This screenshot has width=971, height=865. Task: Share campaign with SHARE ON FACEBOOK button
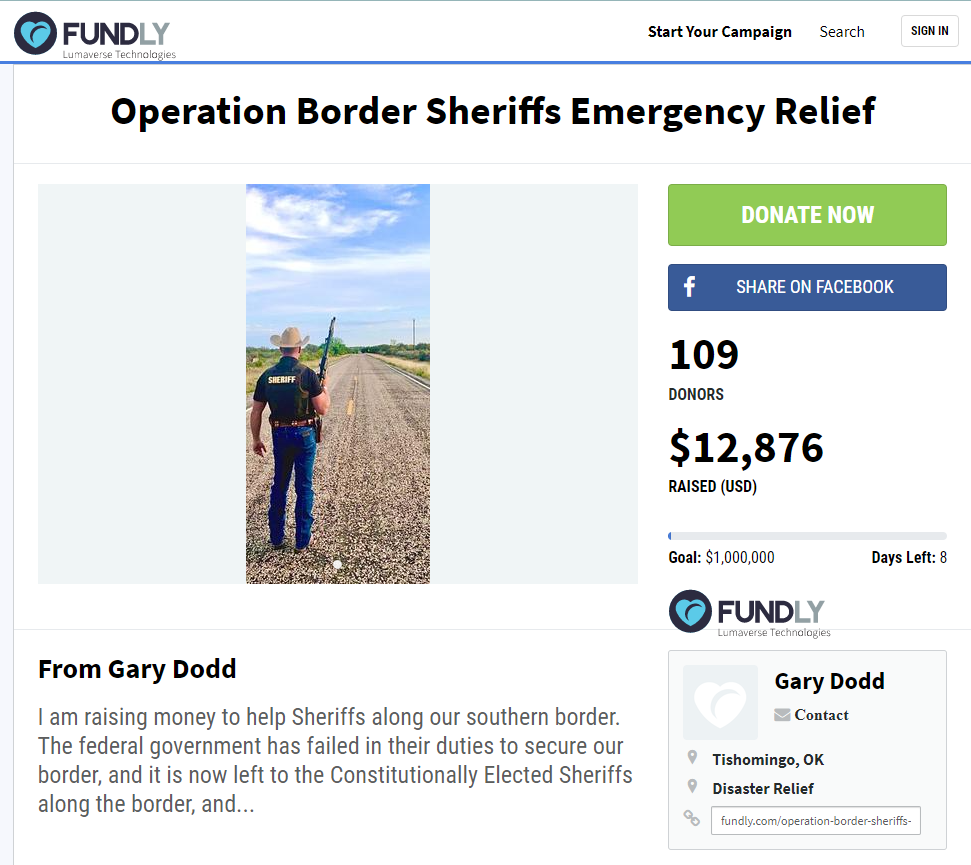807,287
